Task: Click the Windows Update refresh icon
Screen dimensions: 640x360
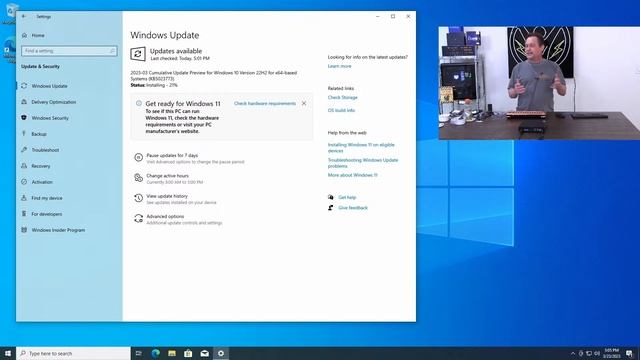Action: pos(138,54)
